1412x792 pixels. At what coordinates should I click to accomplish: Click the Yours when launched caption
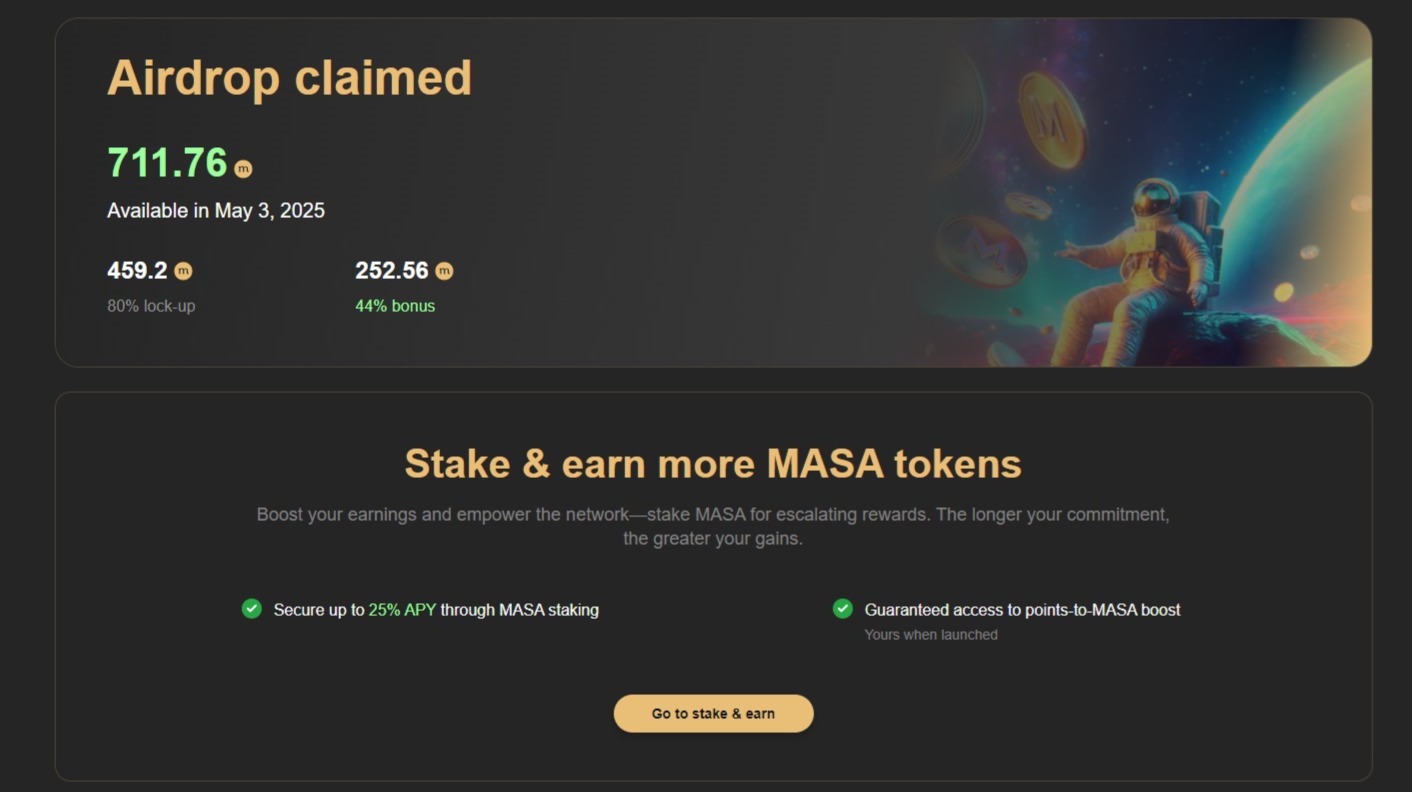[x=931, y=634]
